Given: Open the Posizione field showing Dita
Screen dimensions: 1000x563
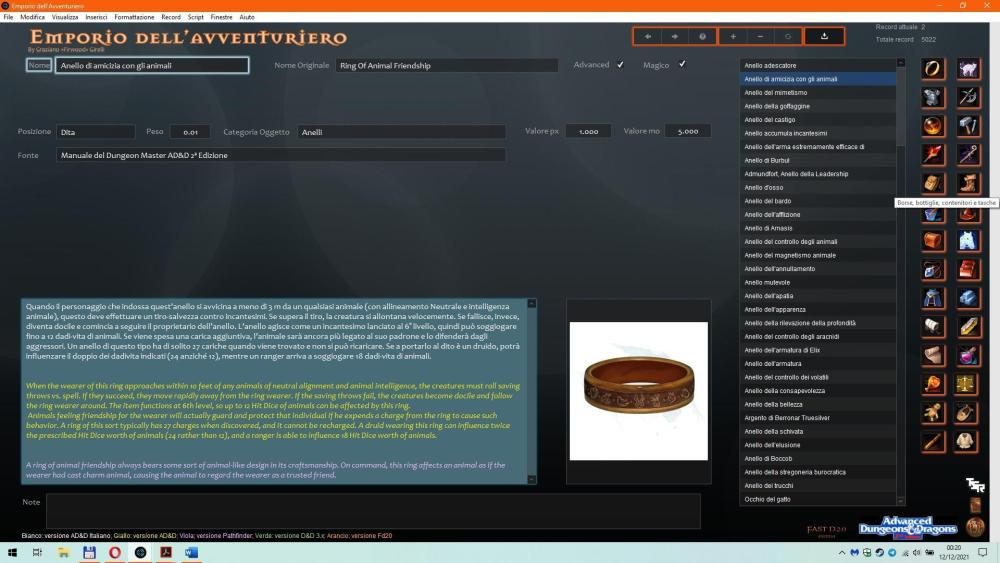Looking at the screenshot, I should click(95, 132).
